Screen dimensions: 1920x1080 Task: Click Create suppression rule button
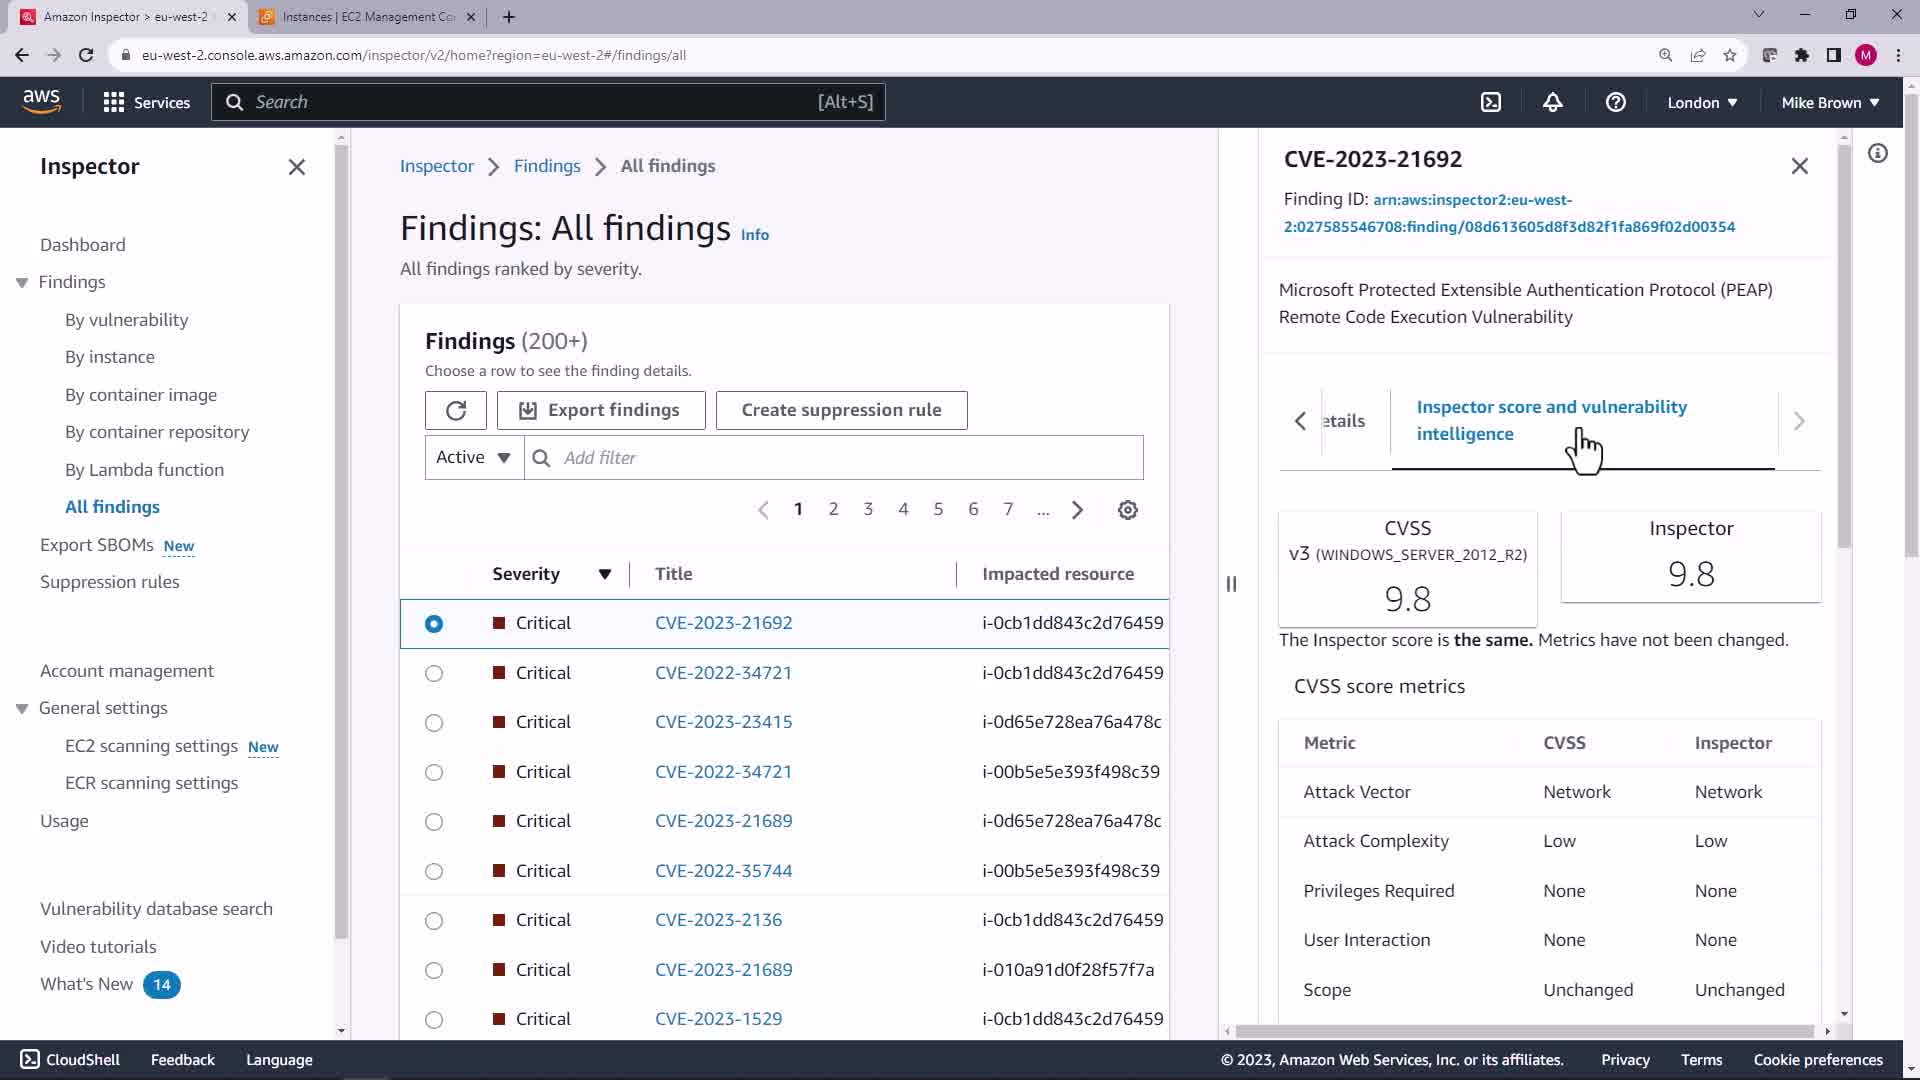coord(841,410)
